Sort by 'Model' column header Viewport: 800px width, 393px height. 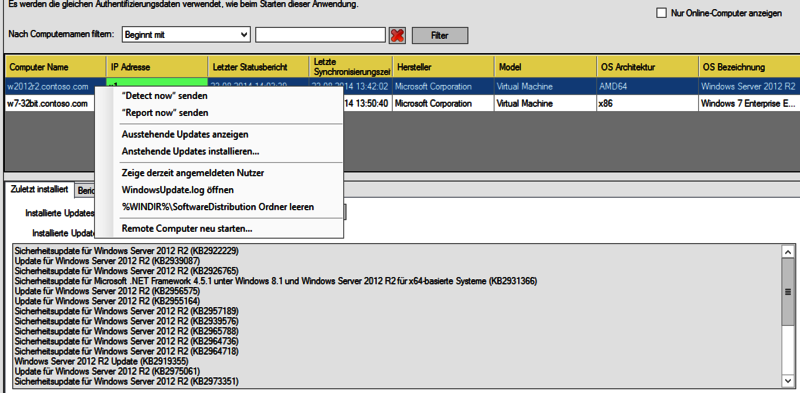(545, 67)
